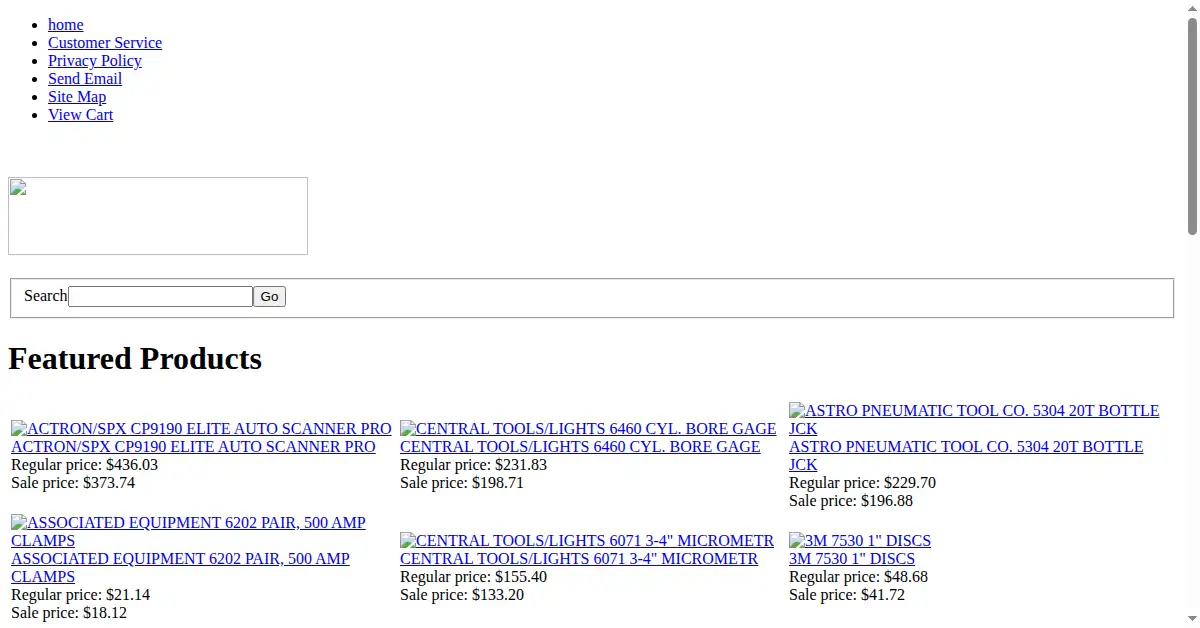The image size is (1200, 628).
Task: Open CENTRAL TOOLS/LIGHTS 6460 CYL. BORE GAGE text link
Action: point(580,447)
